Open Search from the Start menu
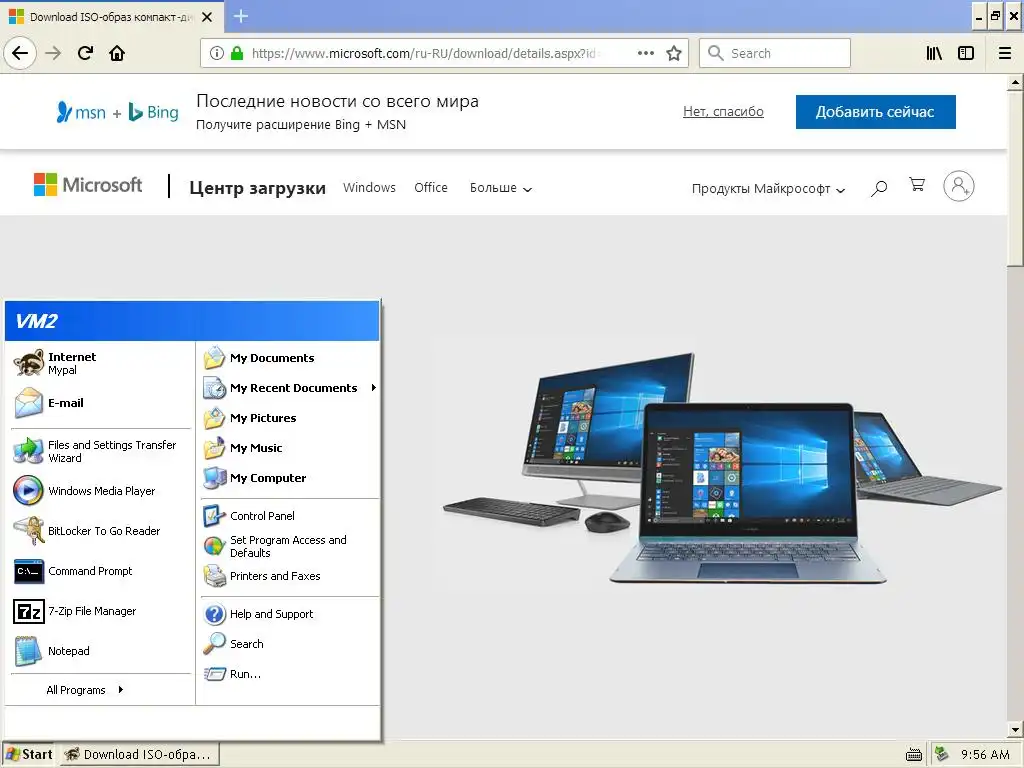The height and width of the screenshot is (768, 1024). pos(289,644)
